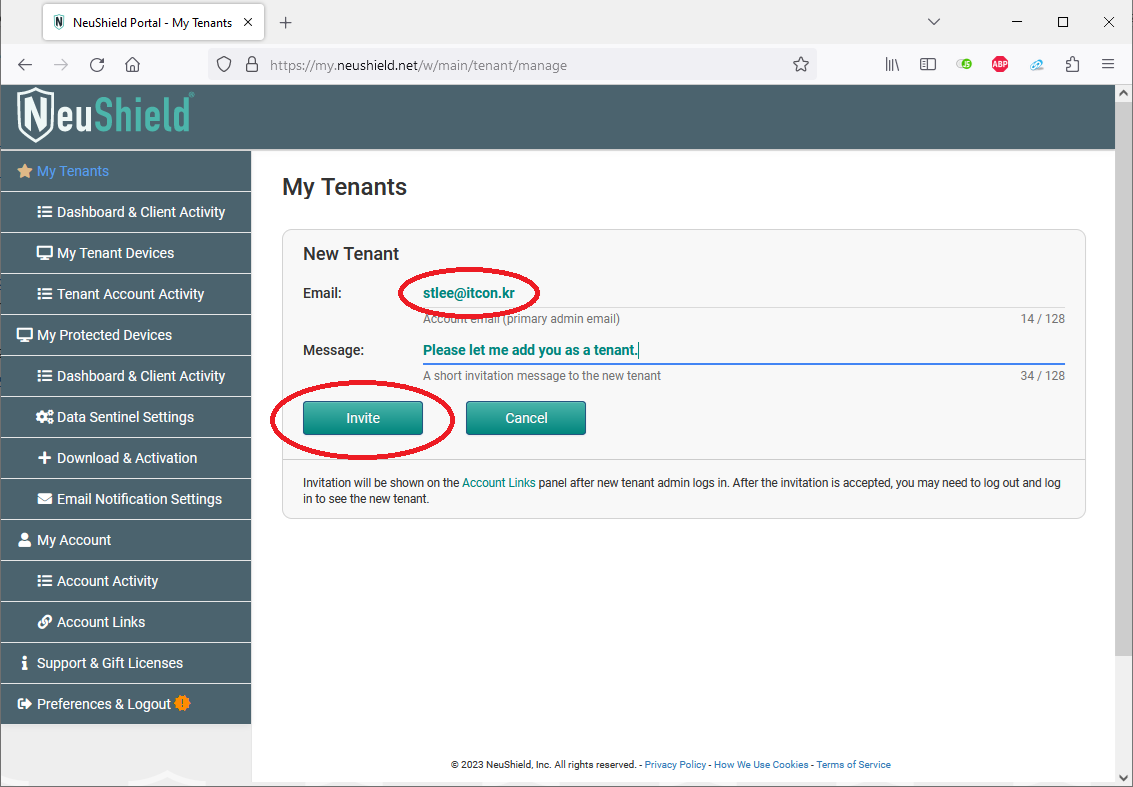Click the 14 / 128 character counter
This screenshot has height=787, width=1133.
[x=1043, y=319]
